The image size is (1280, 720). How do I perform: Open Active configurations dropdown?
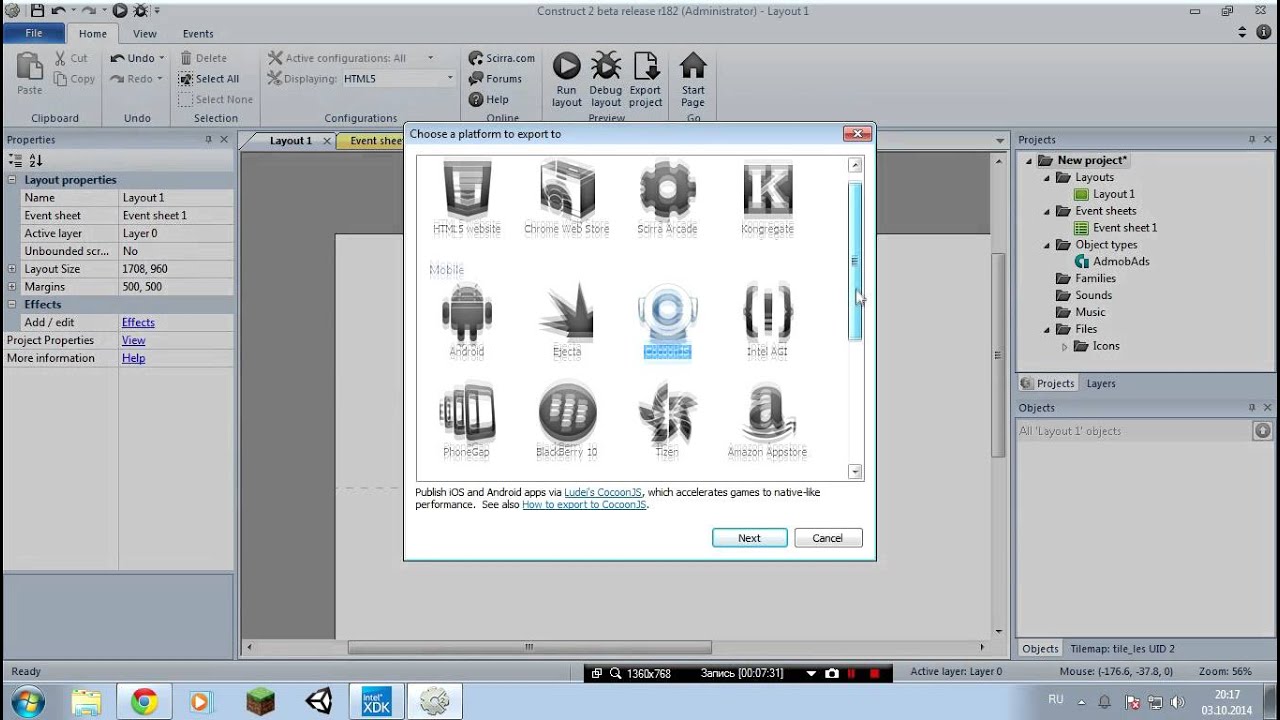[x=431, y=58]
